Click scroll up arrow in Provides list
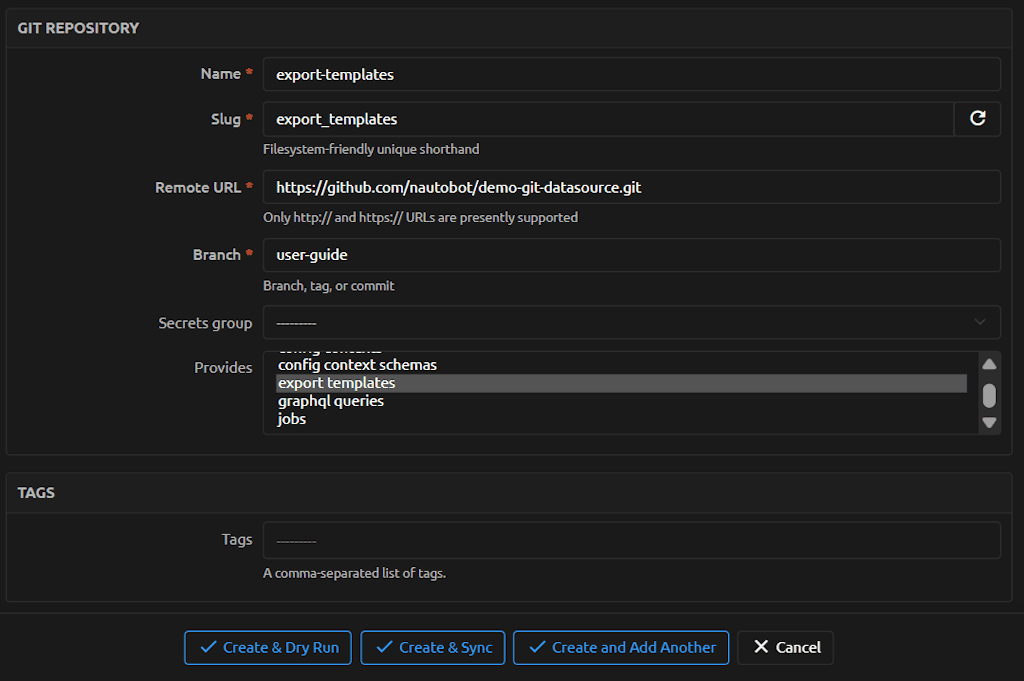The width and height of the screenshot is (1024, 681). (x=989, y=365)
